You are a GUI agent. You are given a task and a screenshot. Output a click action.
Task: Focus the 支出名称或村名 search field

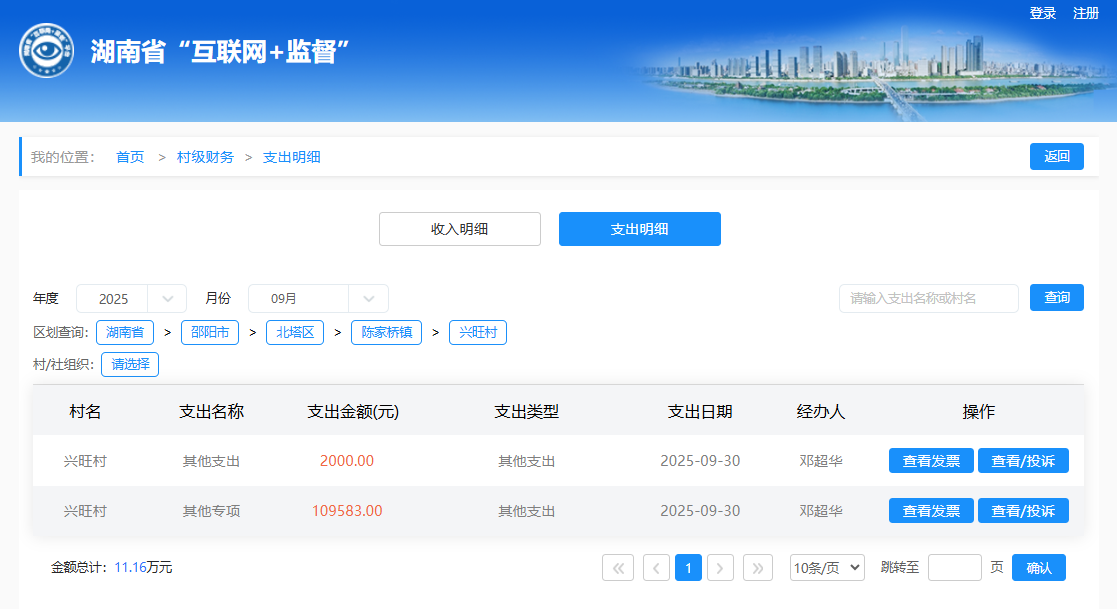pyautogui.click(x=928, y=298)
